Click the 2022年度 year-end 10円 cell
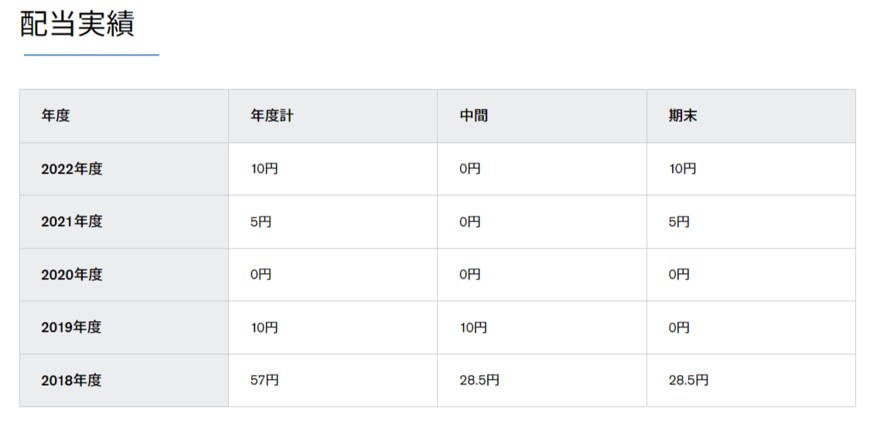Image resolution: width=870 pixels, height=423 pixels. 682,169
